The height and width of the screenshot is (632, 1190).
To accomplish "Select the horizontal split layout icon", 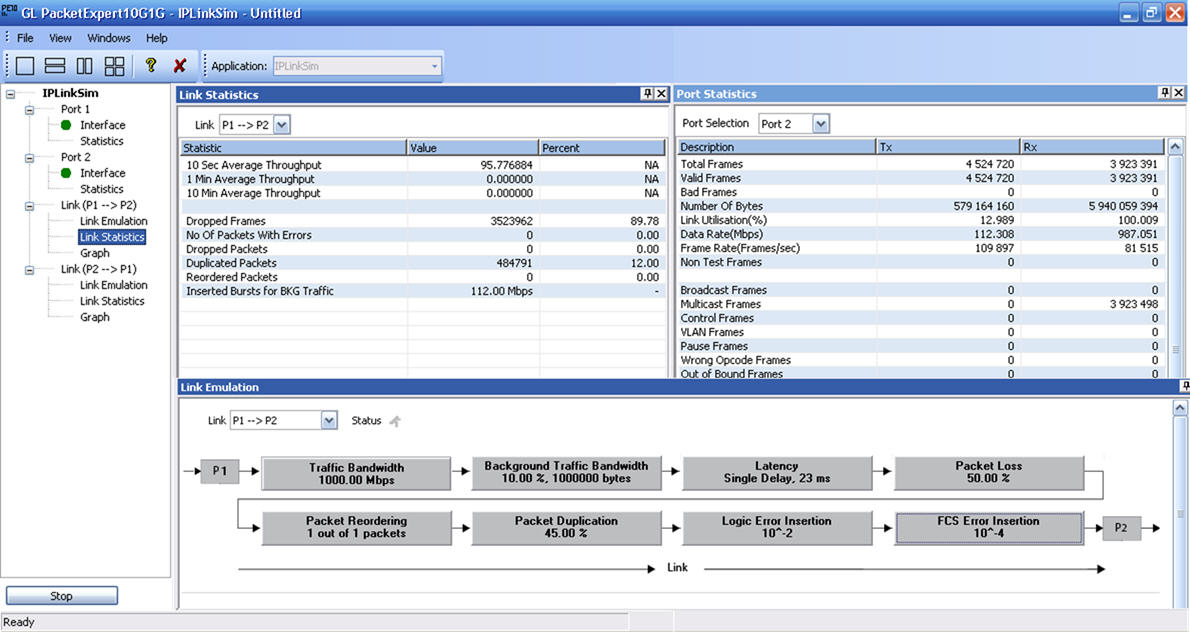I will point(55,66).
